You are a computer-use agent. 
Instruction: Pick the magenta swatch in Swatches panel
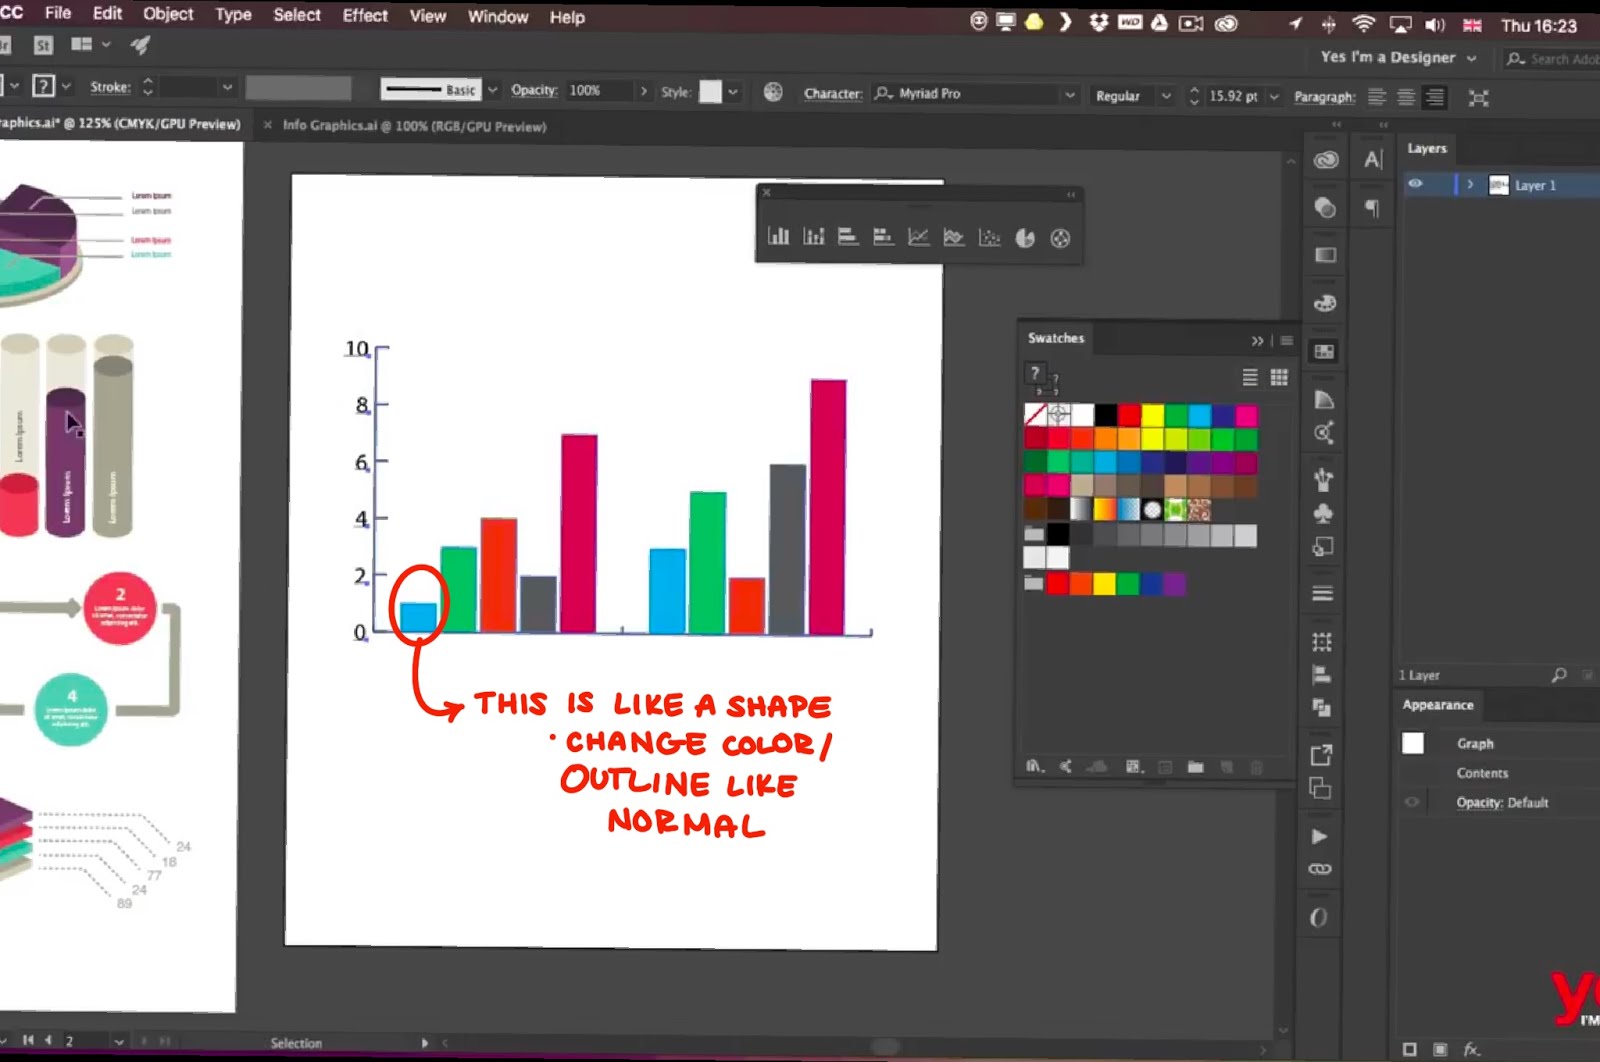coord(1249,415)
